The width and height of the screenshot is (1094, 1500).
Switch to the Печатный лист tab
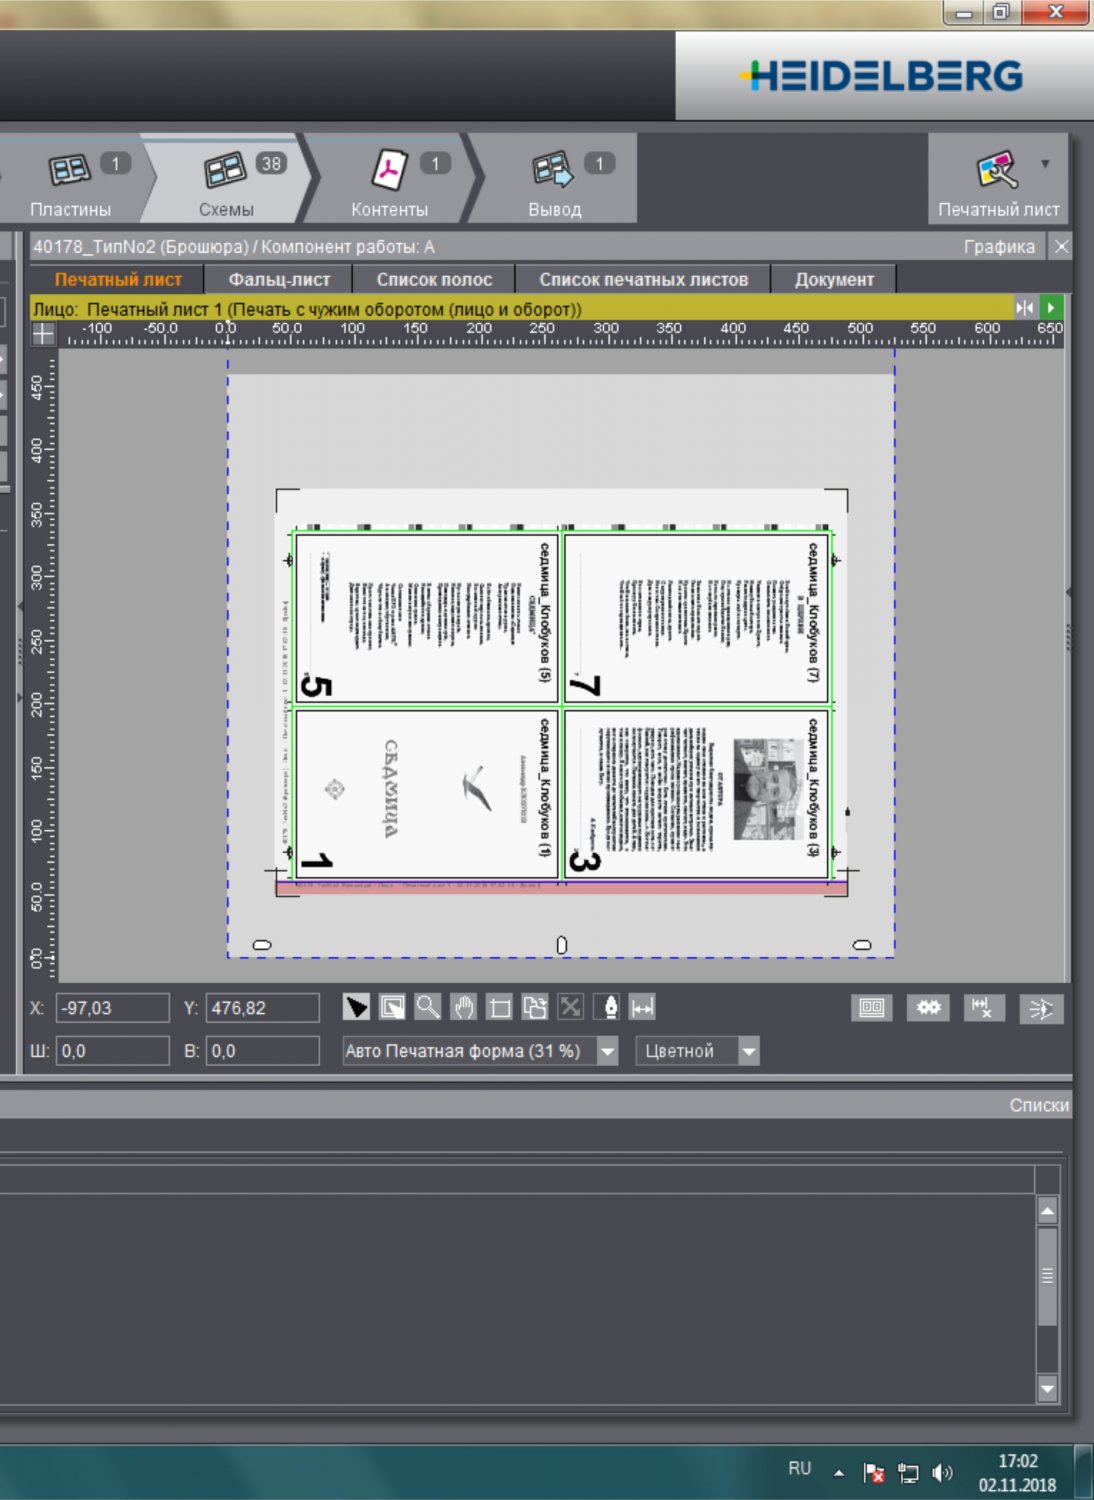click(118, 280)
